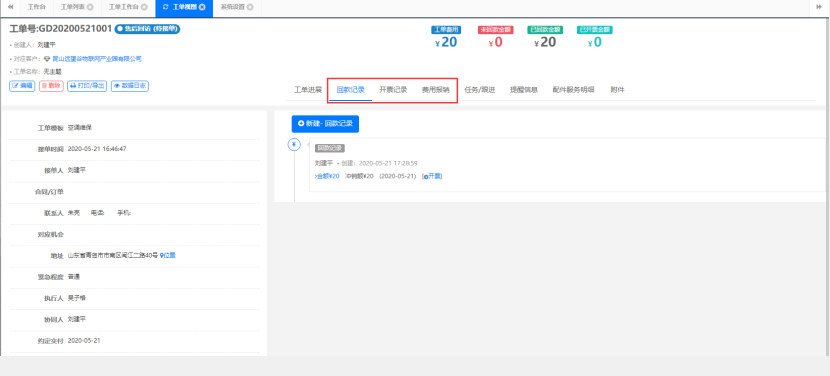Open 打印/导出 print export button
The width and height of the screenshot is (830, 376).
click(x=87, y=86)
